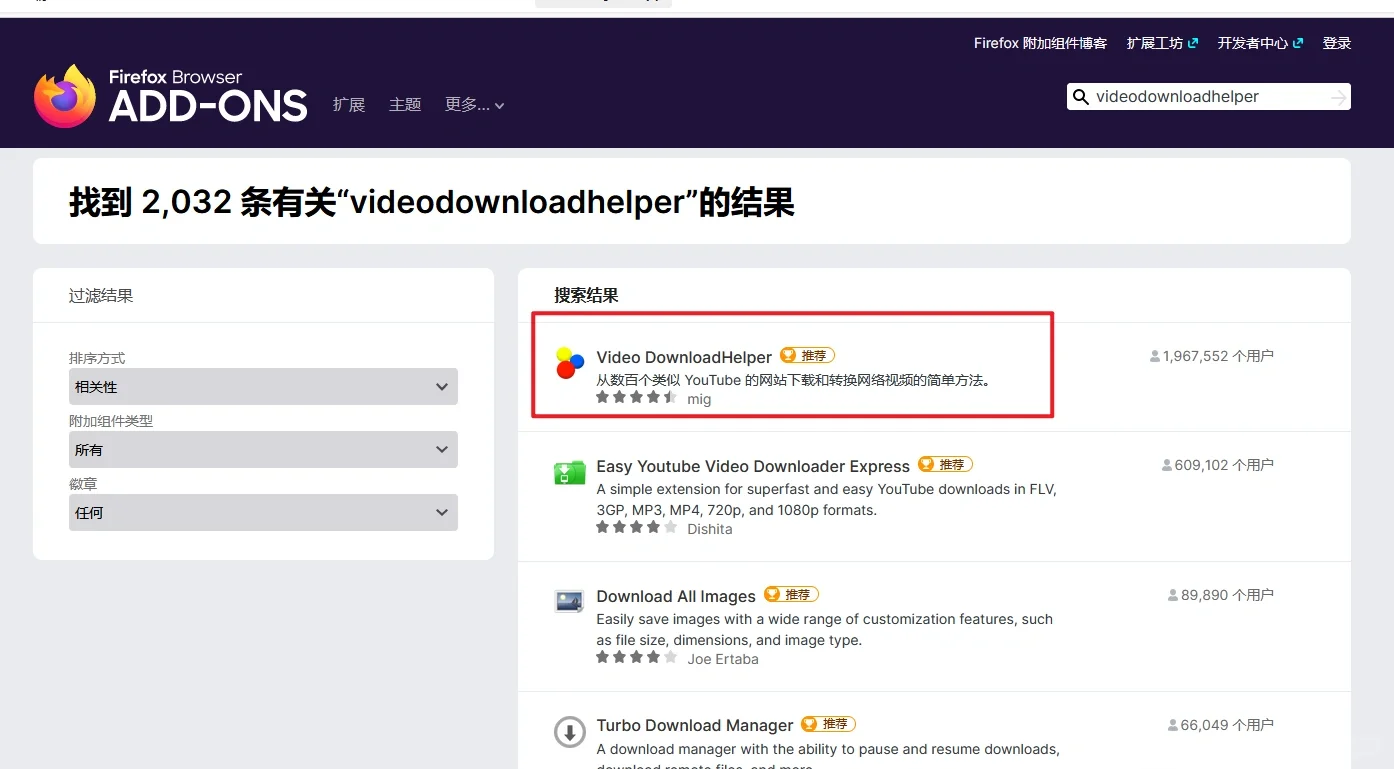Click 推荐 badge beside Download All Images
1394x769 pixels.
coord(791,594)
